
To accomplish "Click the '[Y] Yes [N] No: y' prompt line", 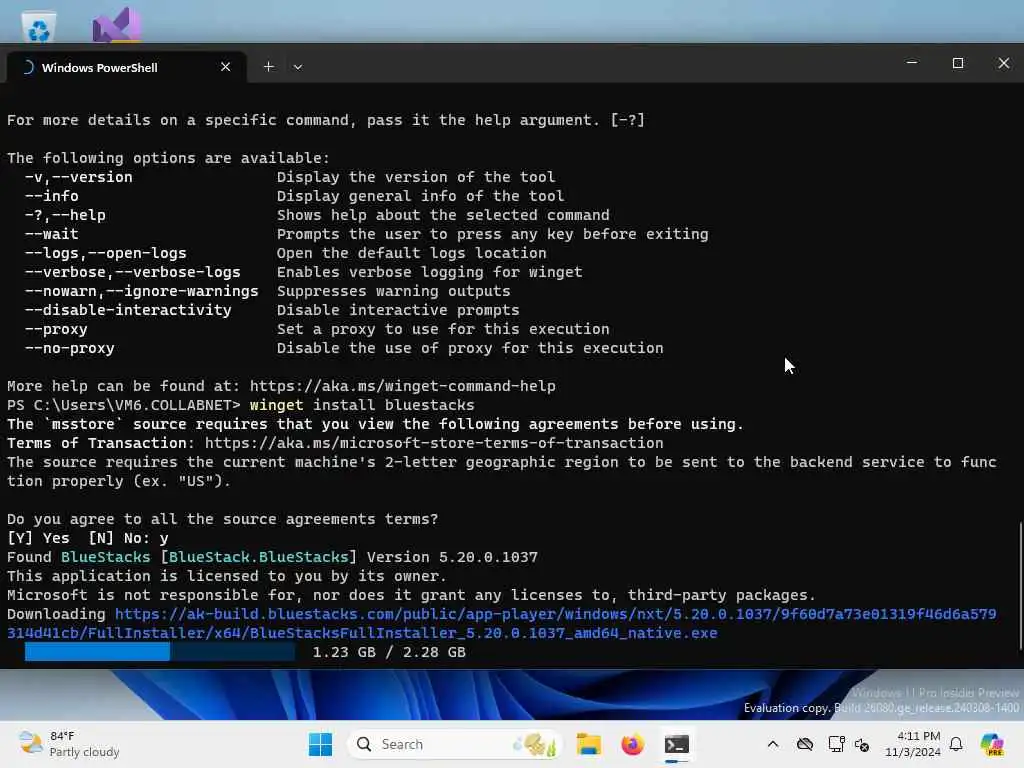I will [x=88, y=538].
